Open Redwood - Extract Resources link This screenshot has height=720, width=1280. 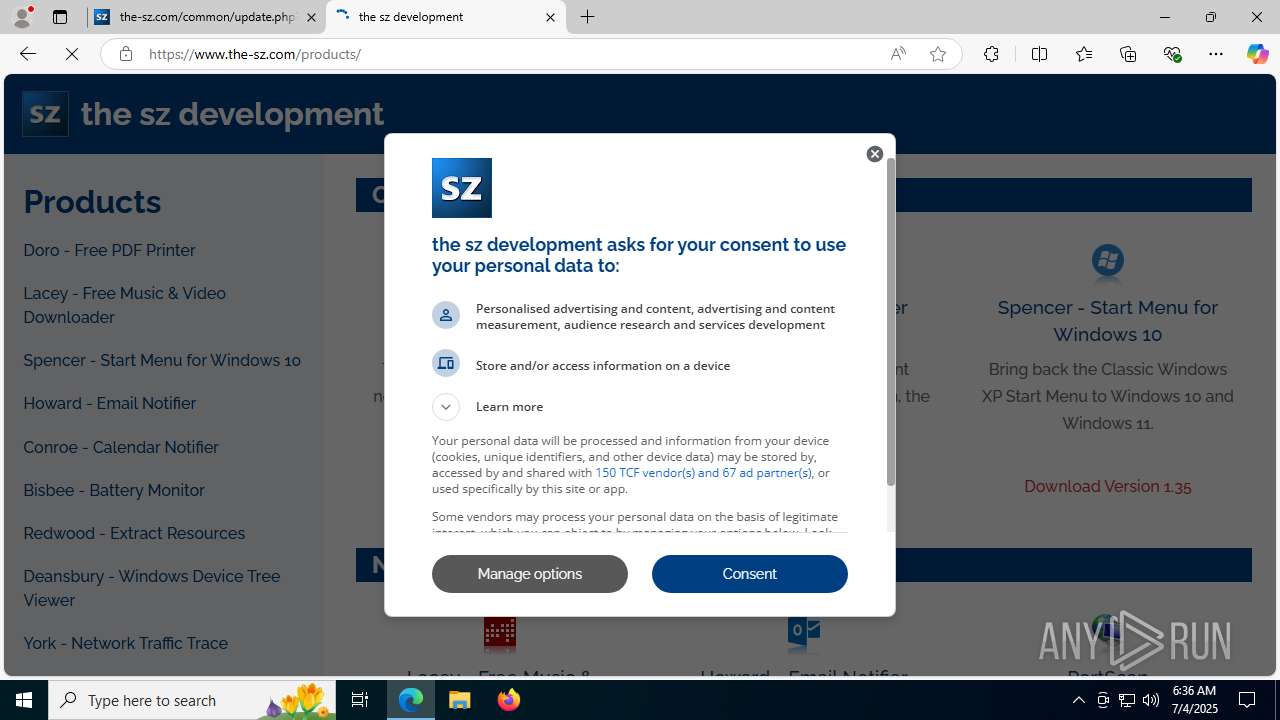135,533
